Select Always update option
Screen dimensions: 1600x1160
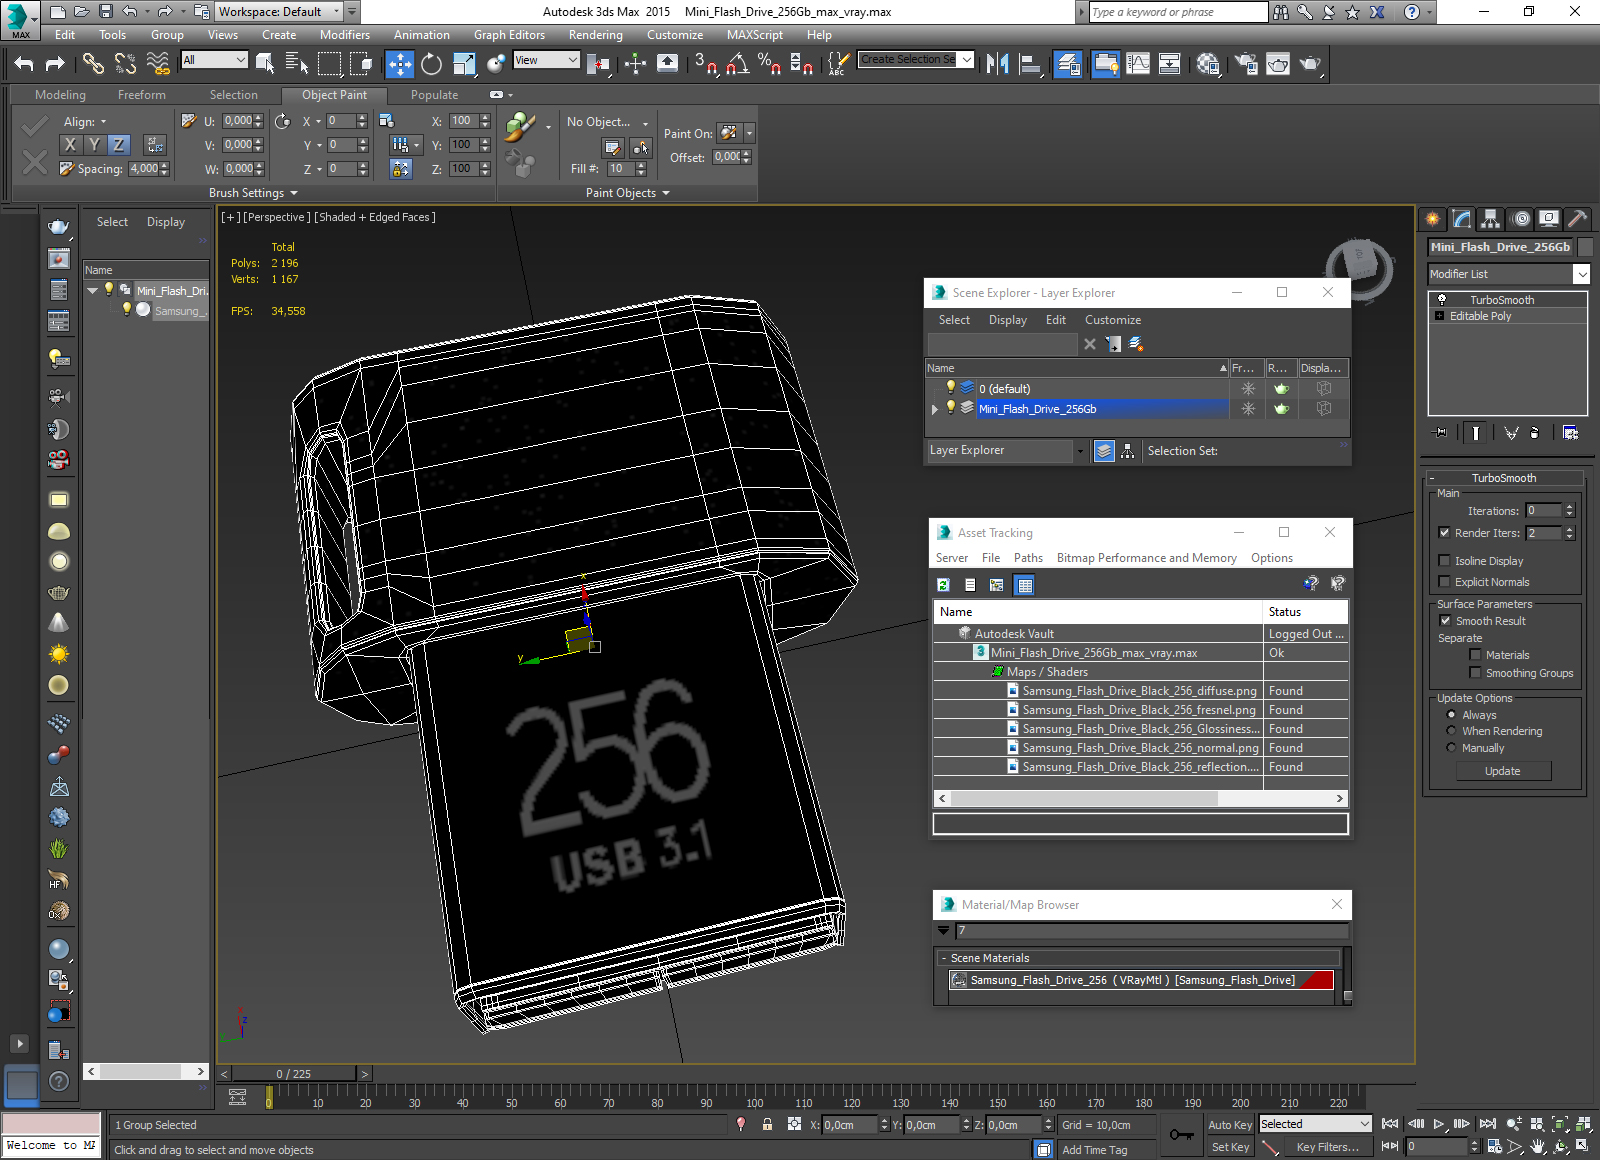[1451, 715]
